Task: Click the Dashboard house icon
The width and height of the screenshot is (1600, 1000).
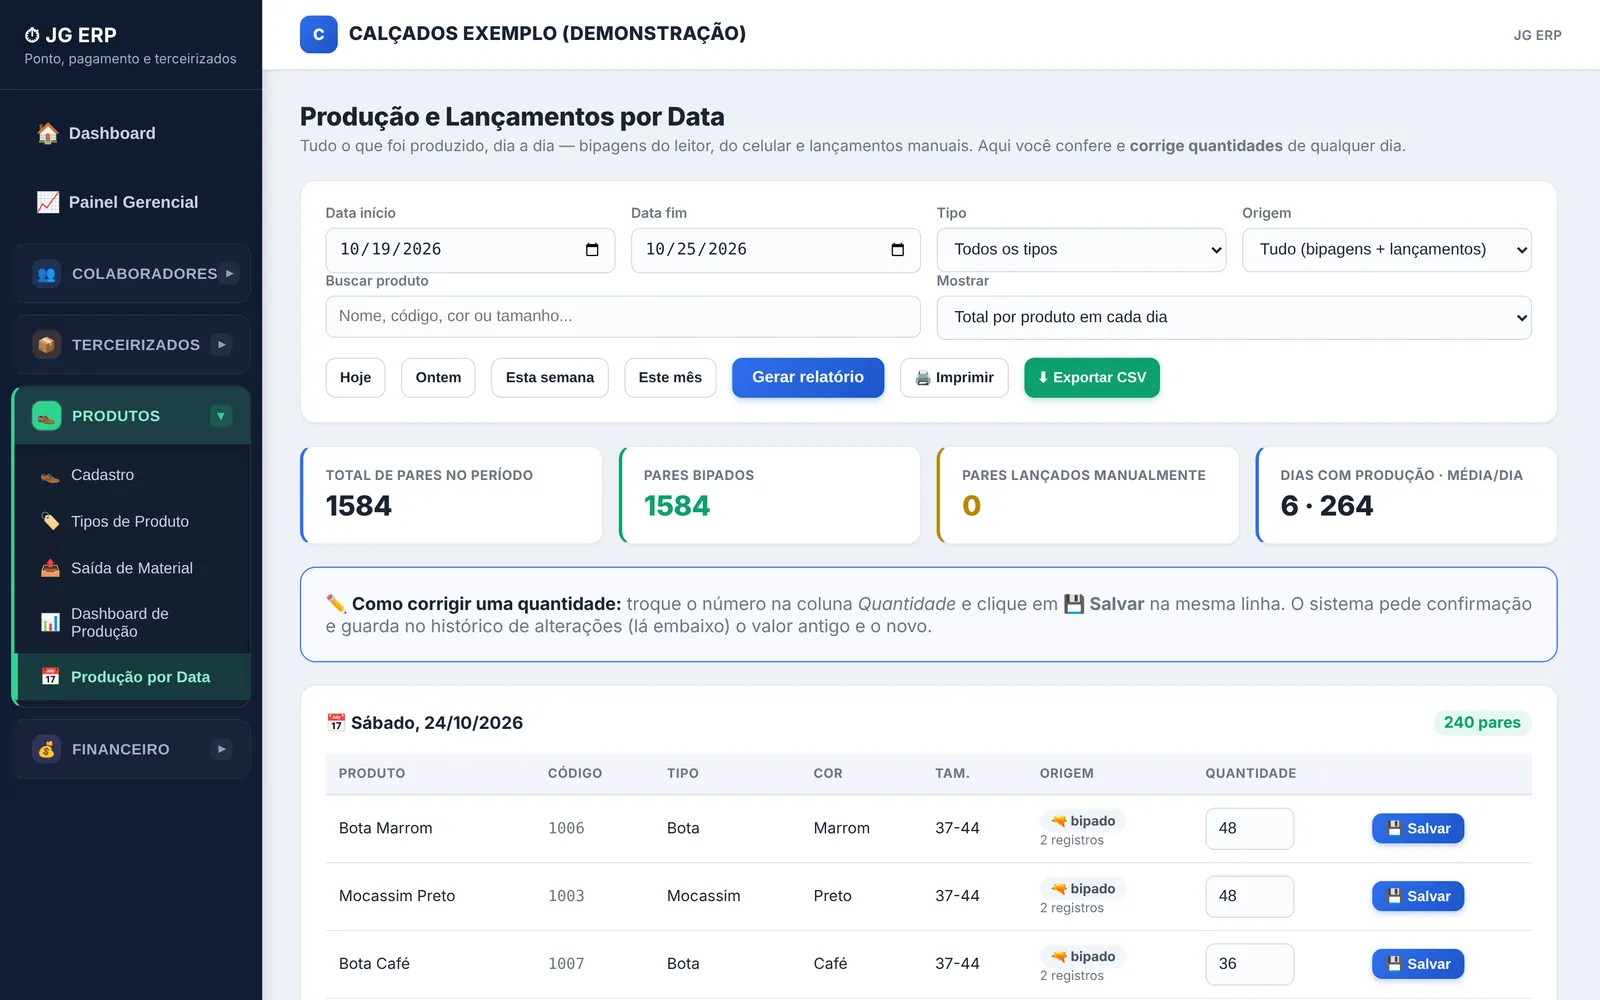Action: pos(48,133)
